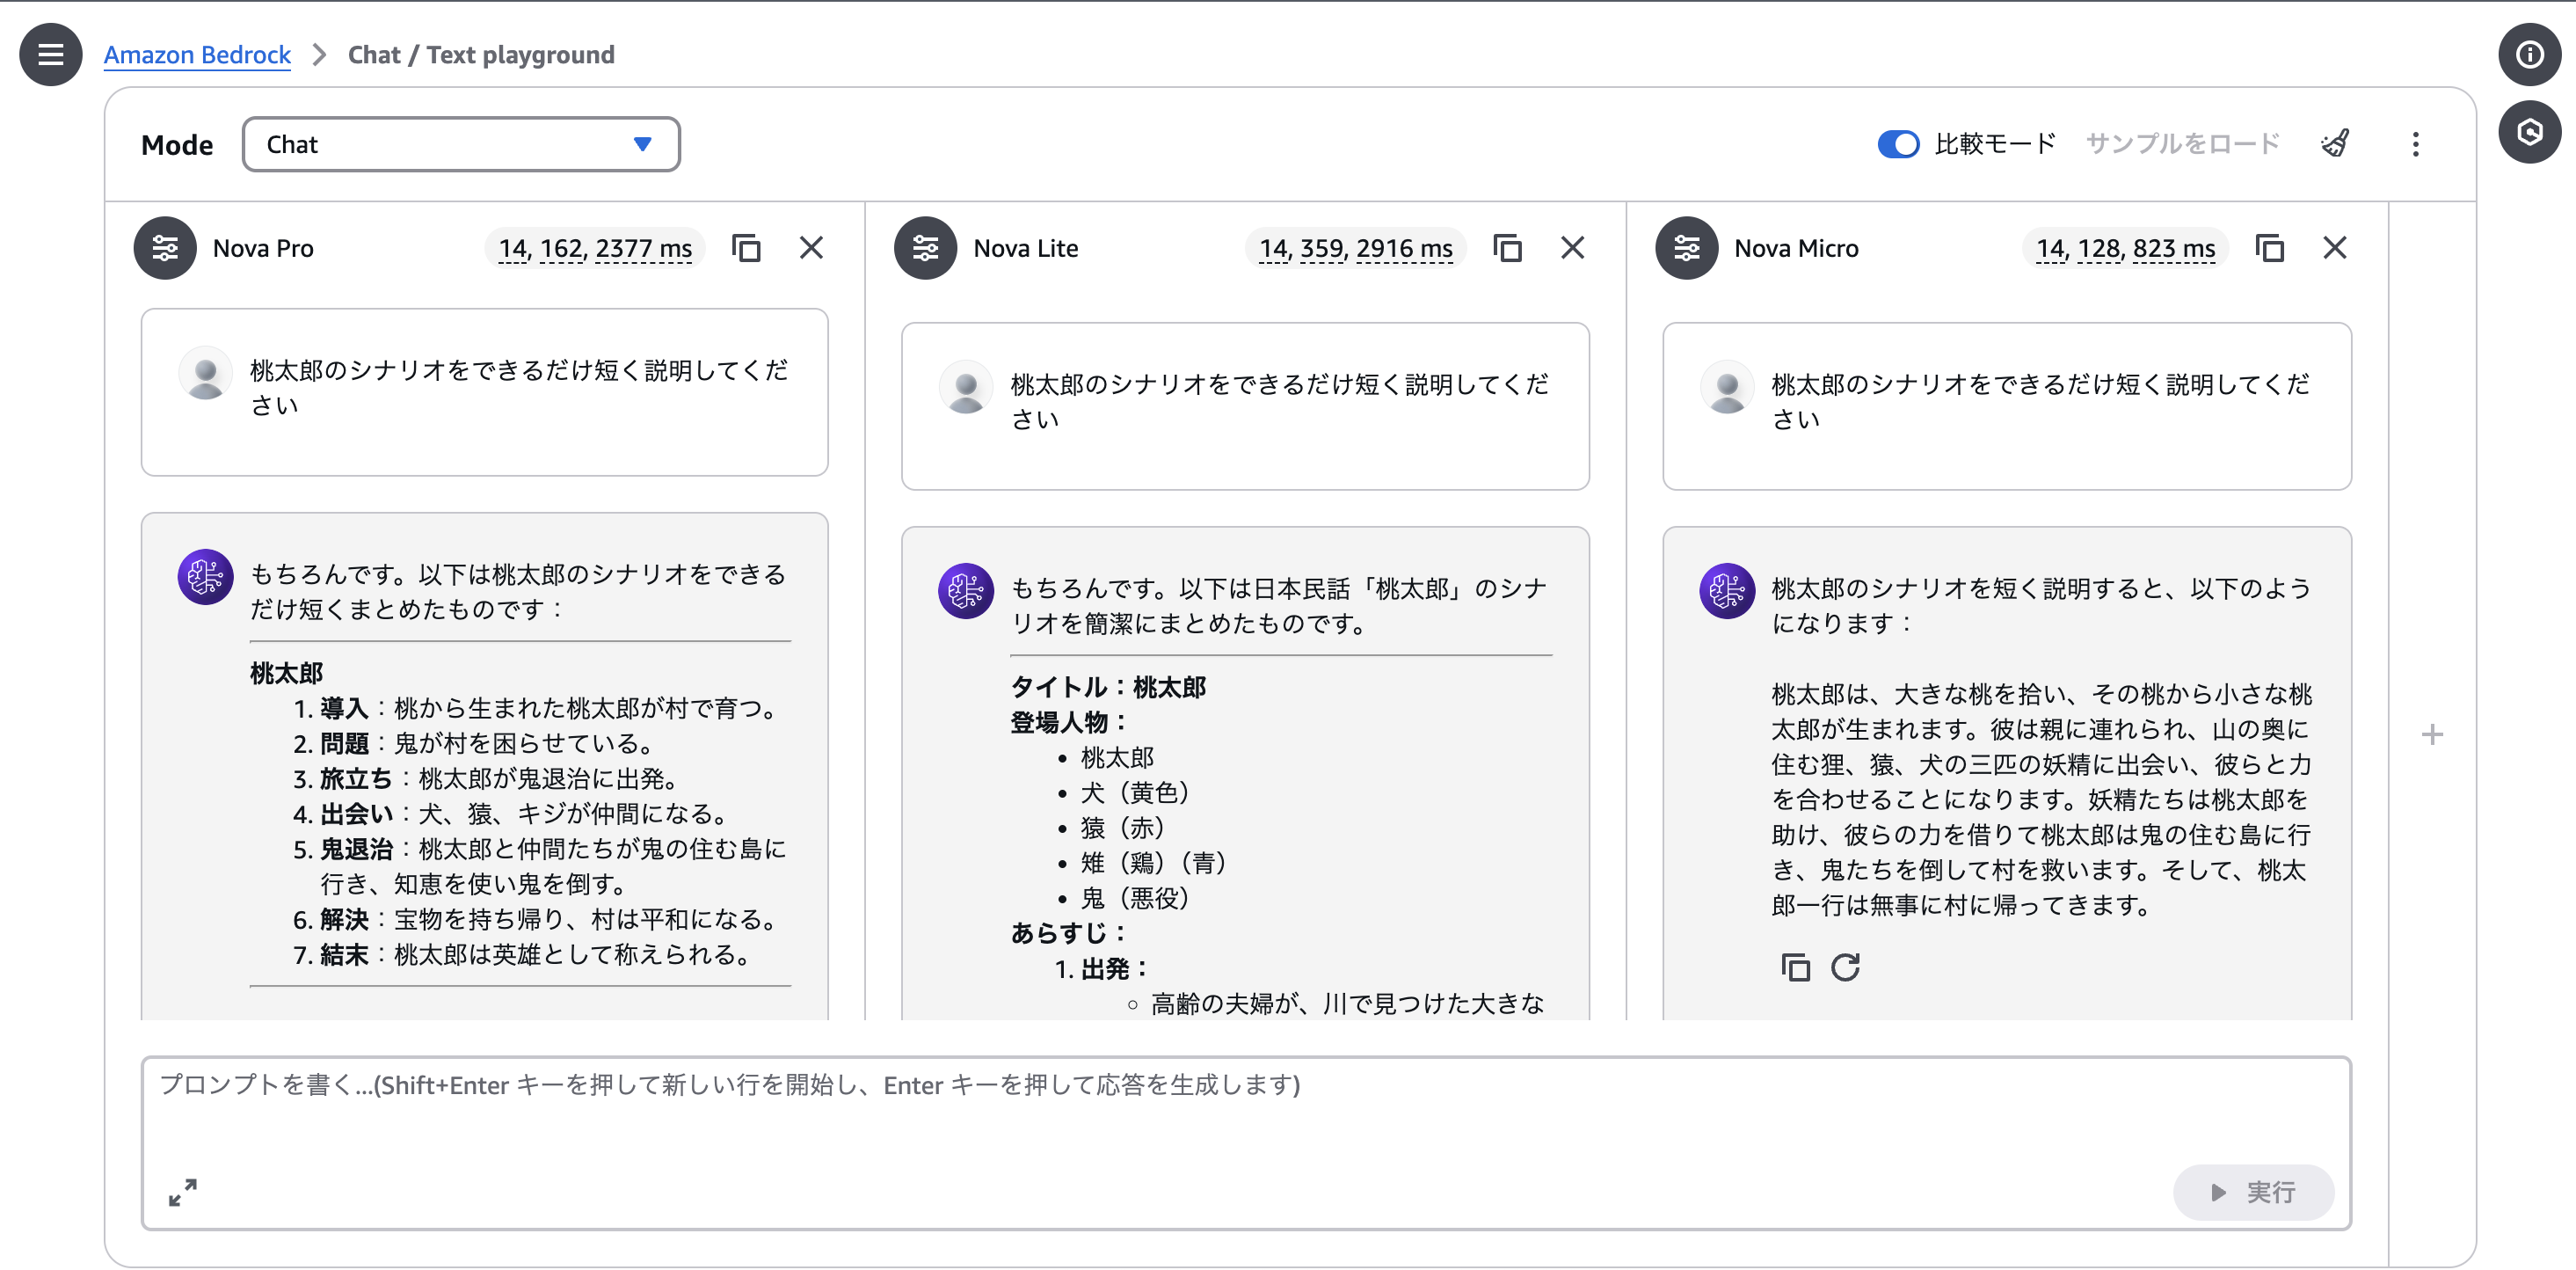Open Nova Lite model configuration settings

tap(925, 248)
